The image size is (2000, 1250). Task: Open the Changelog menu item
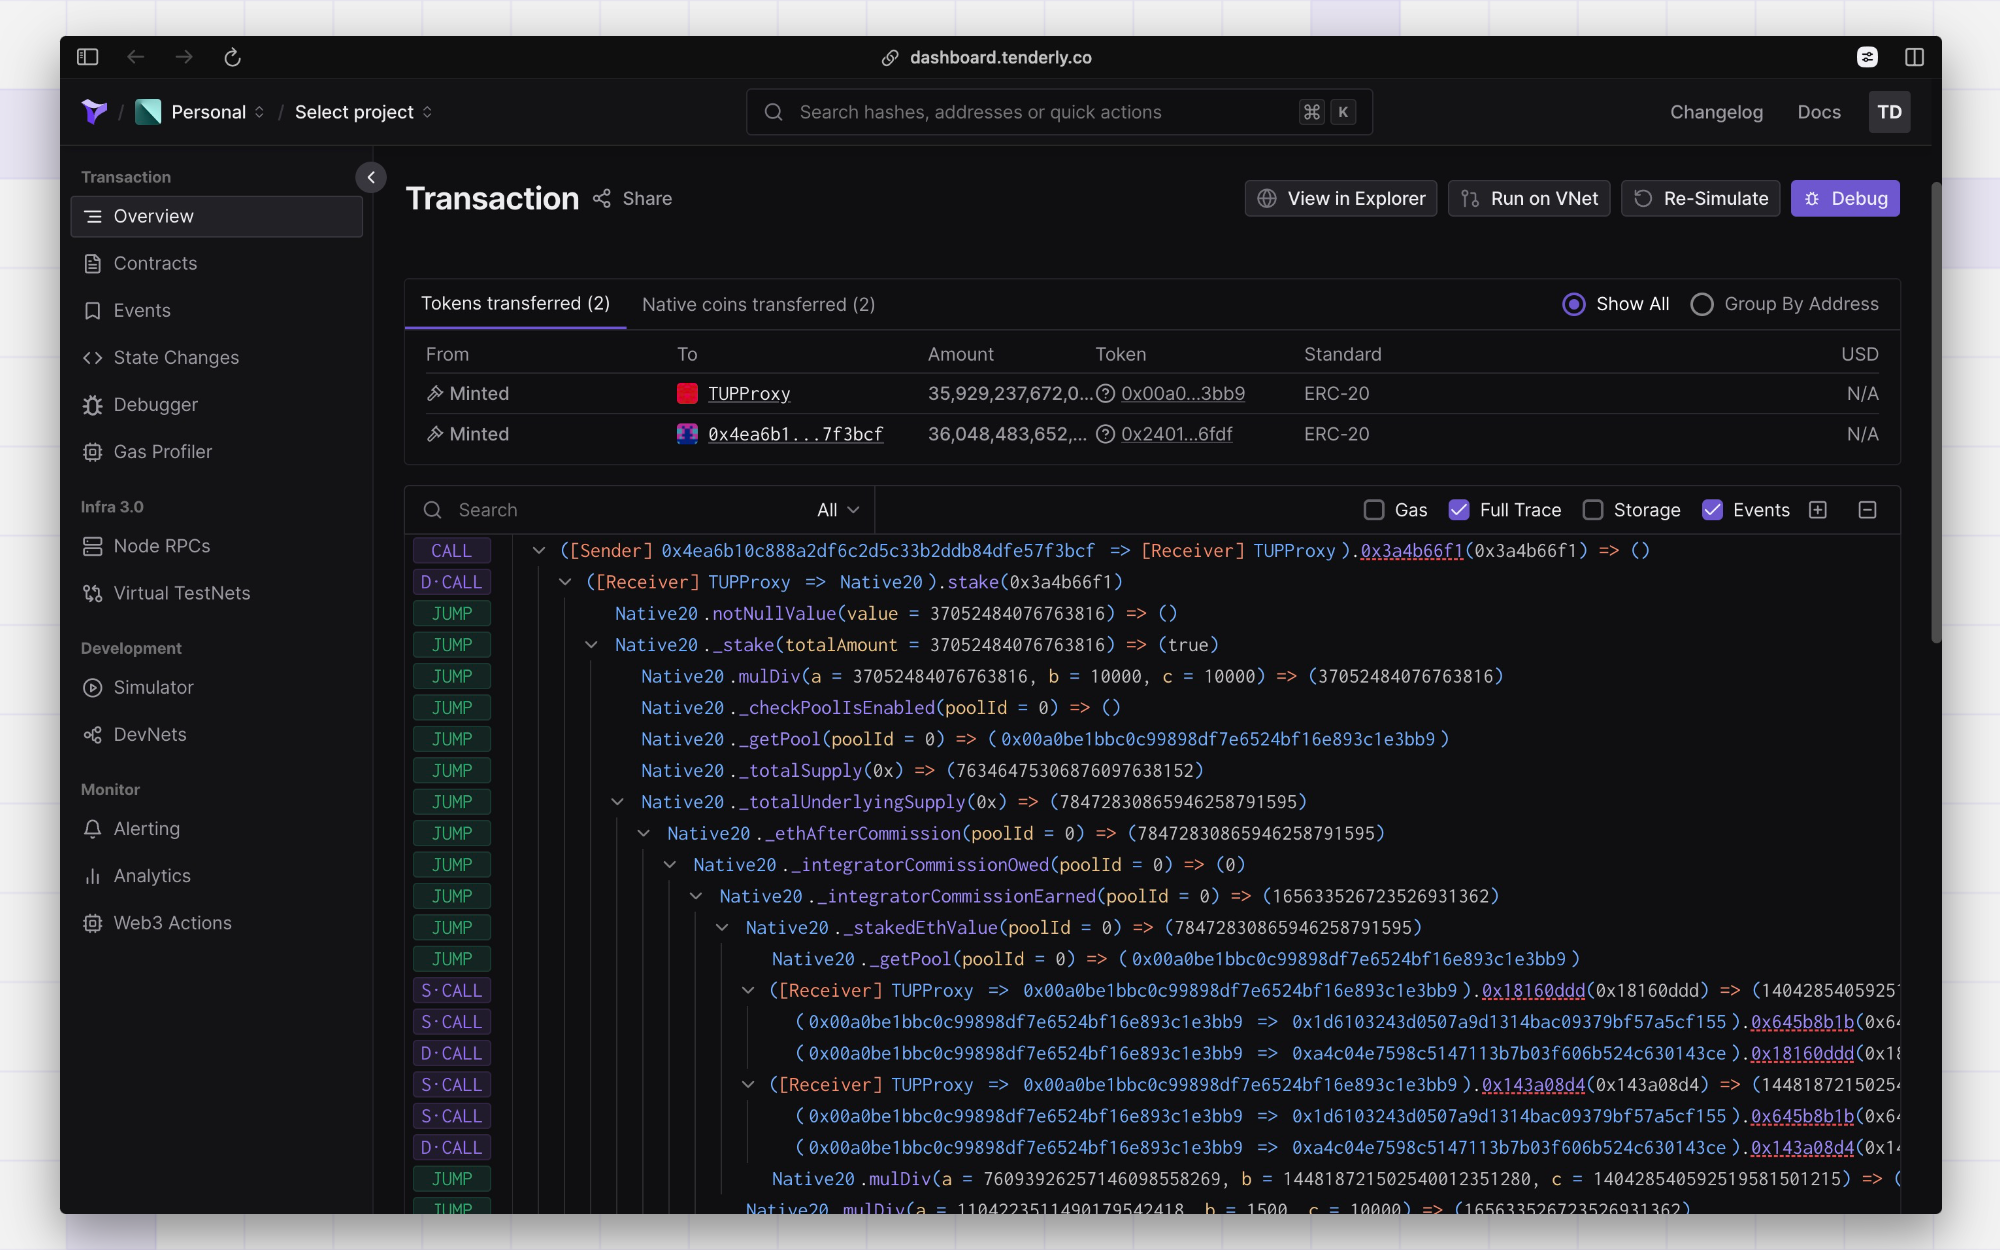1716,112
